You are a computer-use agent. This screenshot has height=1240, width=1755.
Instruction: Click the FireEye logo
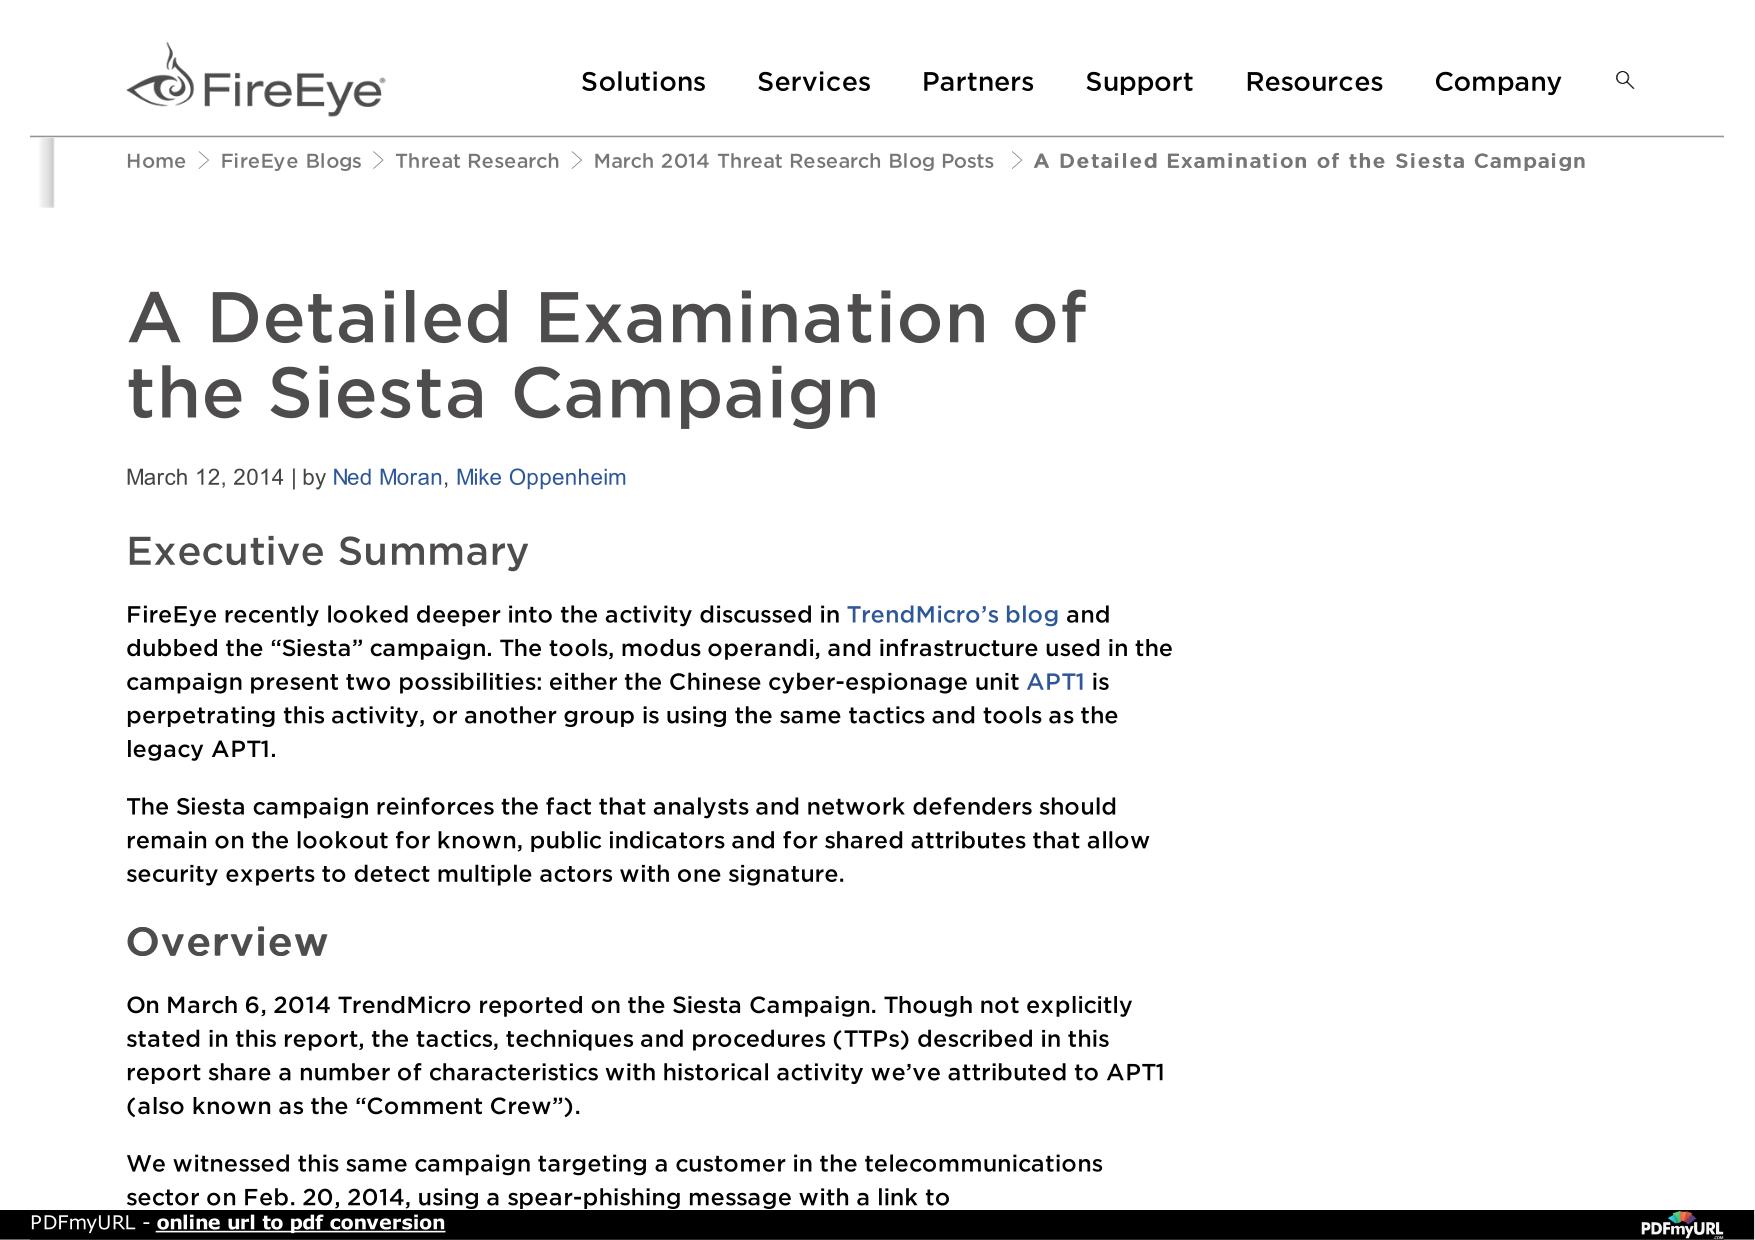coord(256,80)
